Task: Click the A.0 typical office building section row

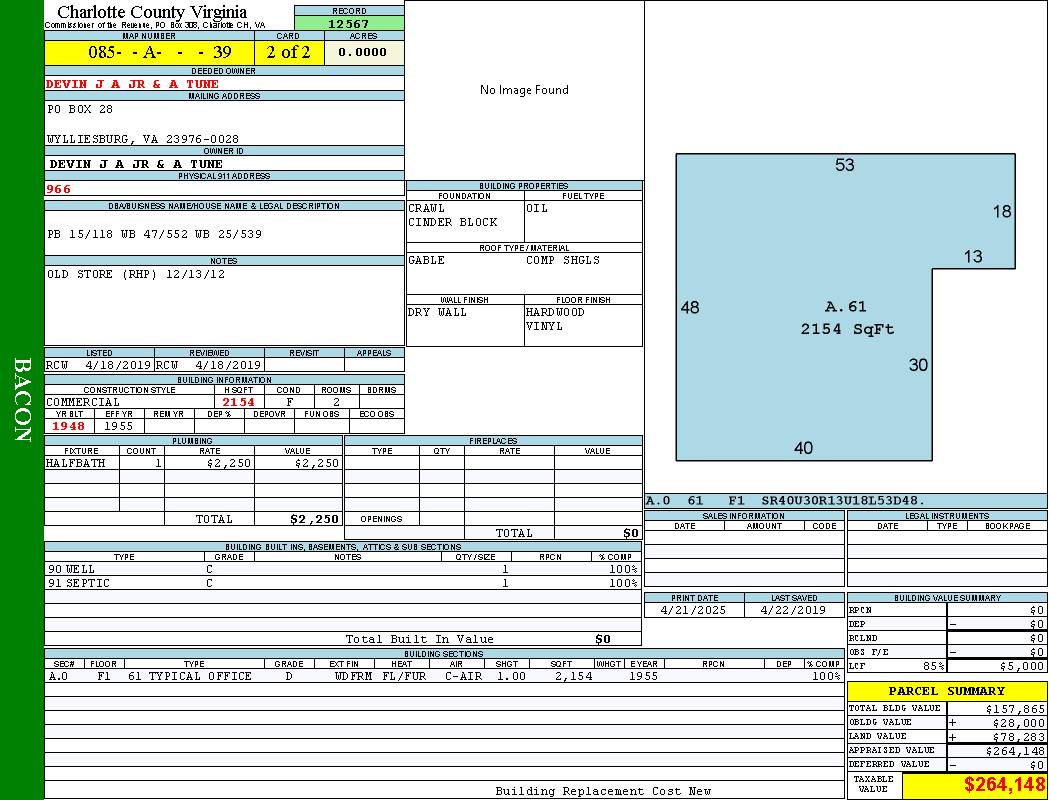Action: (440, 677)
